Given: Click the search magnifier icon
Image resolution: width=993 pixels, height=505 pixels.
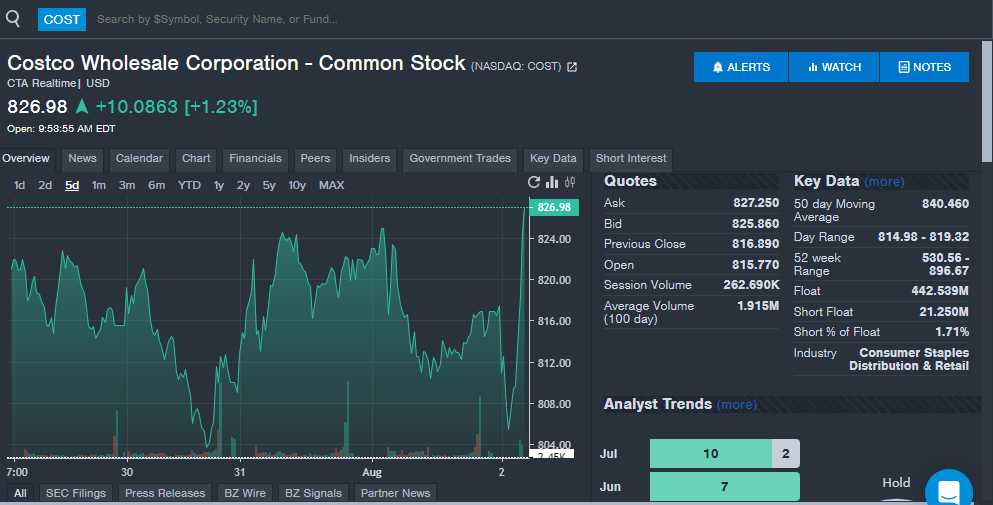Looking at the screenshot, I should pos(13,19).
